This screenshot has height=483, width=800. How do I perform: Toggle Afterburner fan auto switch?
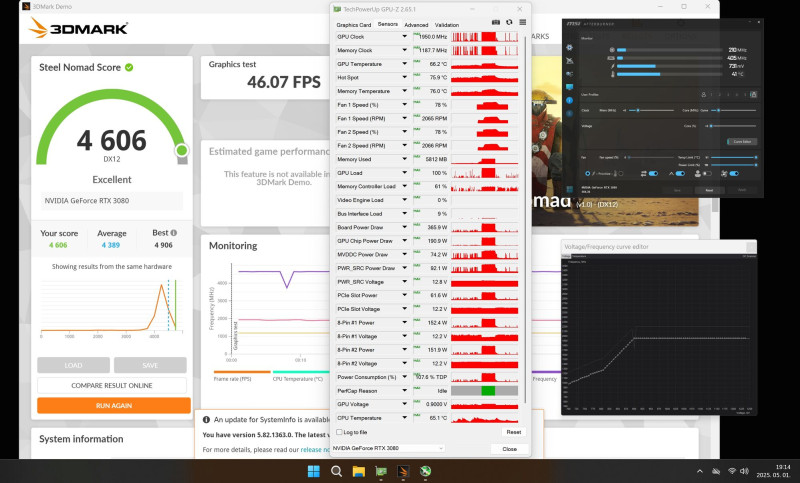click(734, 173)
